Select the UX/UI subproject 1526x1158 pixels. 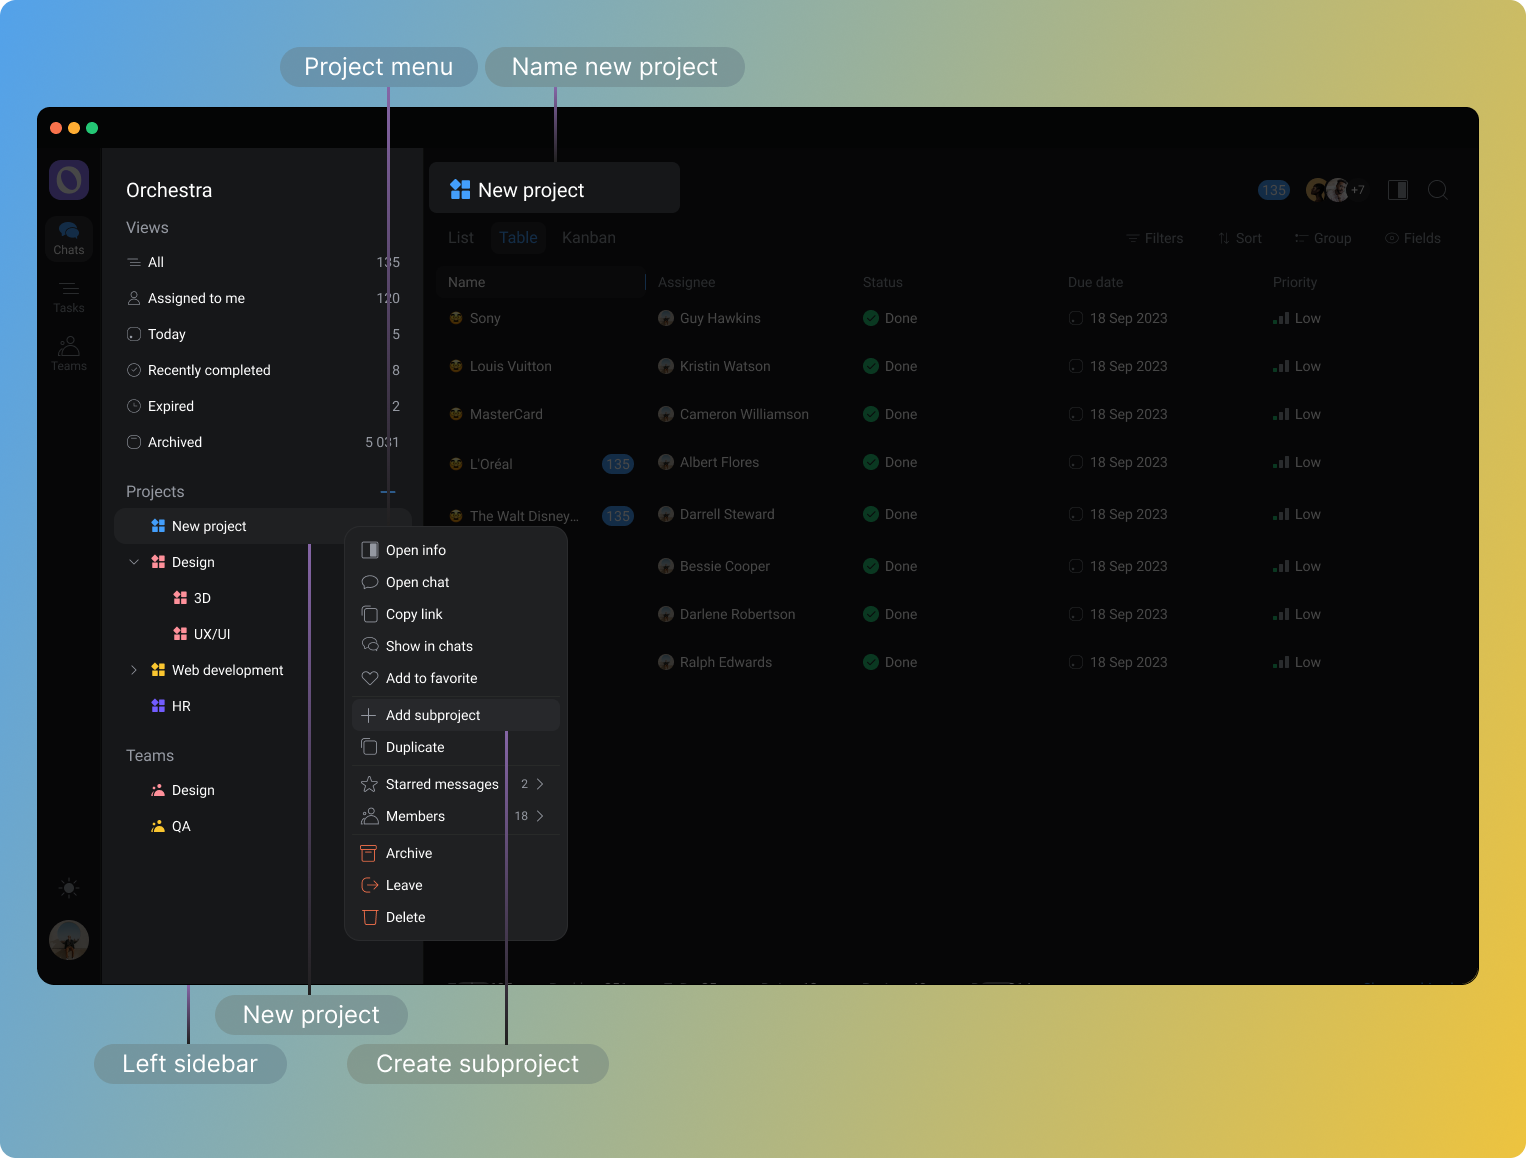pyautogui.click(x=211, y=634)
